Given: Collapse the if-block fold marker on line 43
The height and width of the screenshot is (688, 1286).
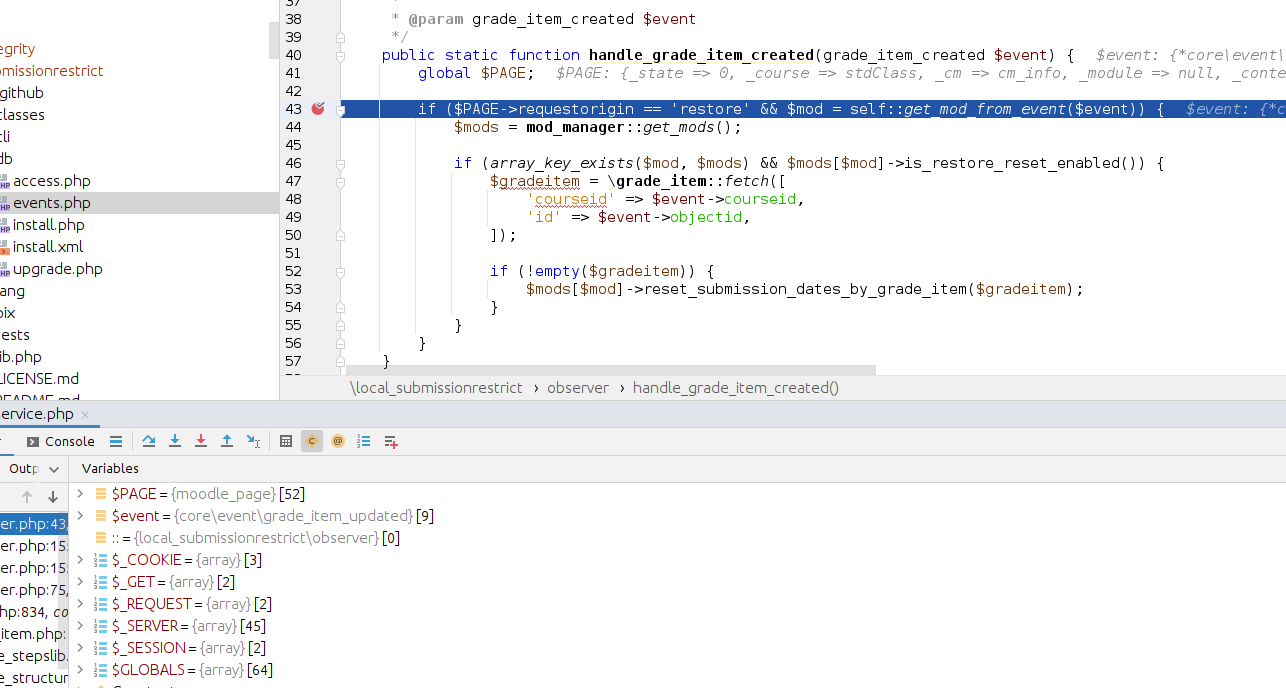Looking at the screenshot, I should pyautogui.click(x=341, y=109).
